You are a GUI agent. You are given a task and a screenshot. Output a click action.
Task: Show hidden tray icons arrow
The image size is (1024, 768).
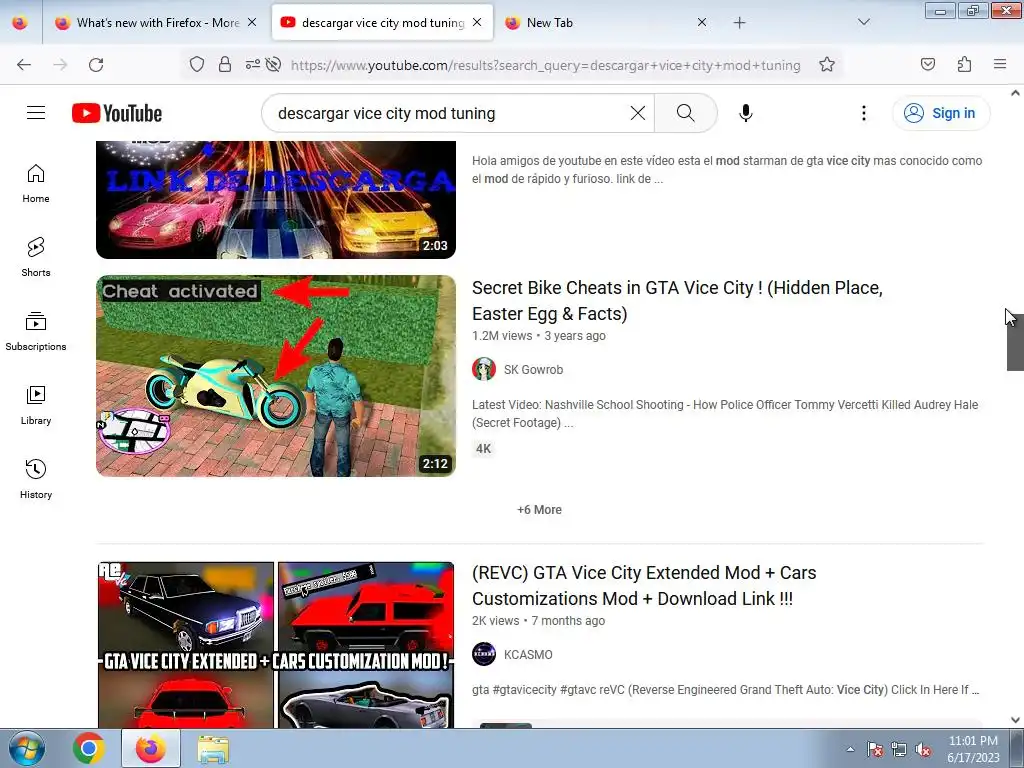[x=850, y=749]
